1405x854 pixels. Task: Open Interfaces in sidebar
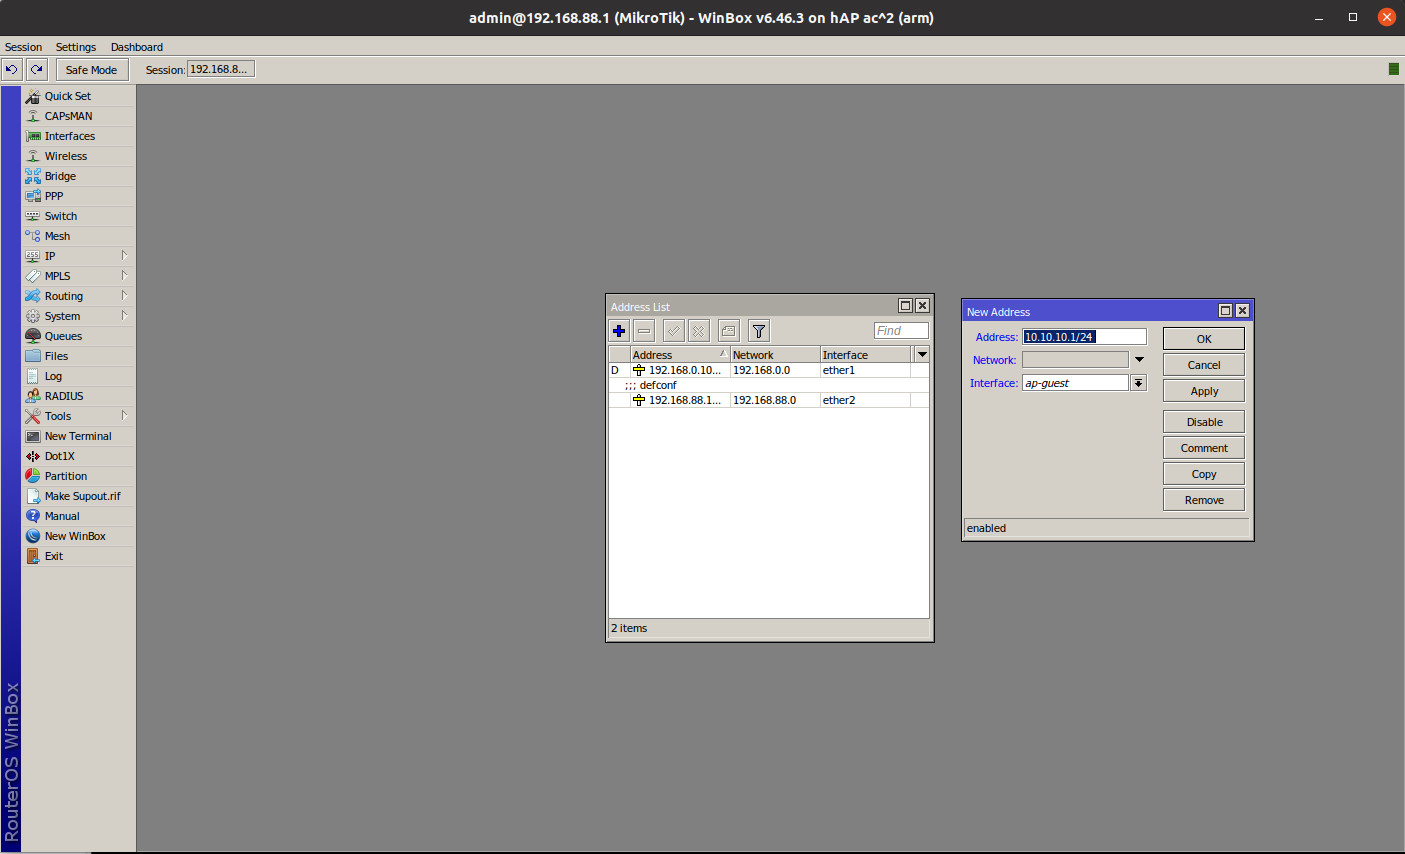78,136
